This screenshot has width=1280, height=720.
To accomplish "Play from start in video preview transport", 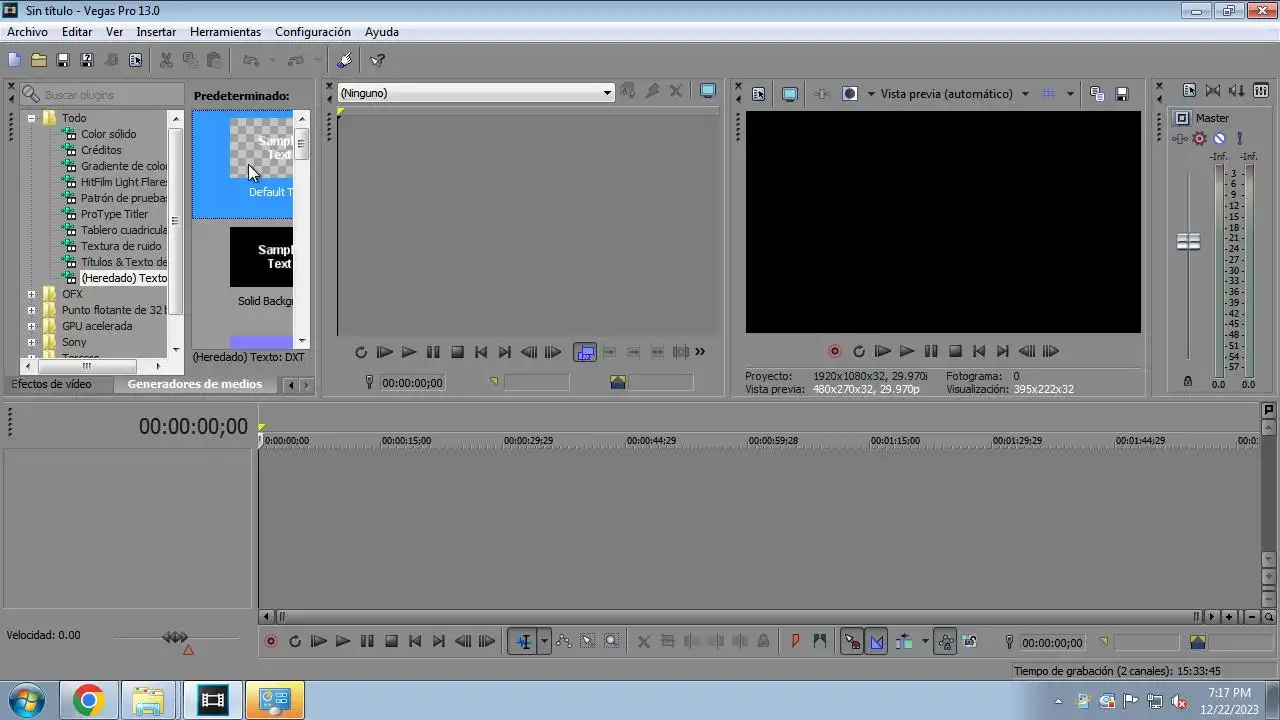I will tap(883, 352).
